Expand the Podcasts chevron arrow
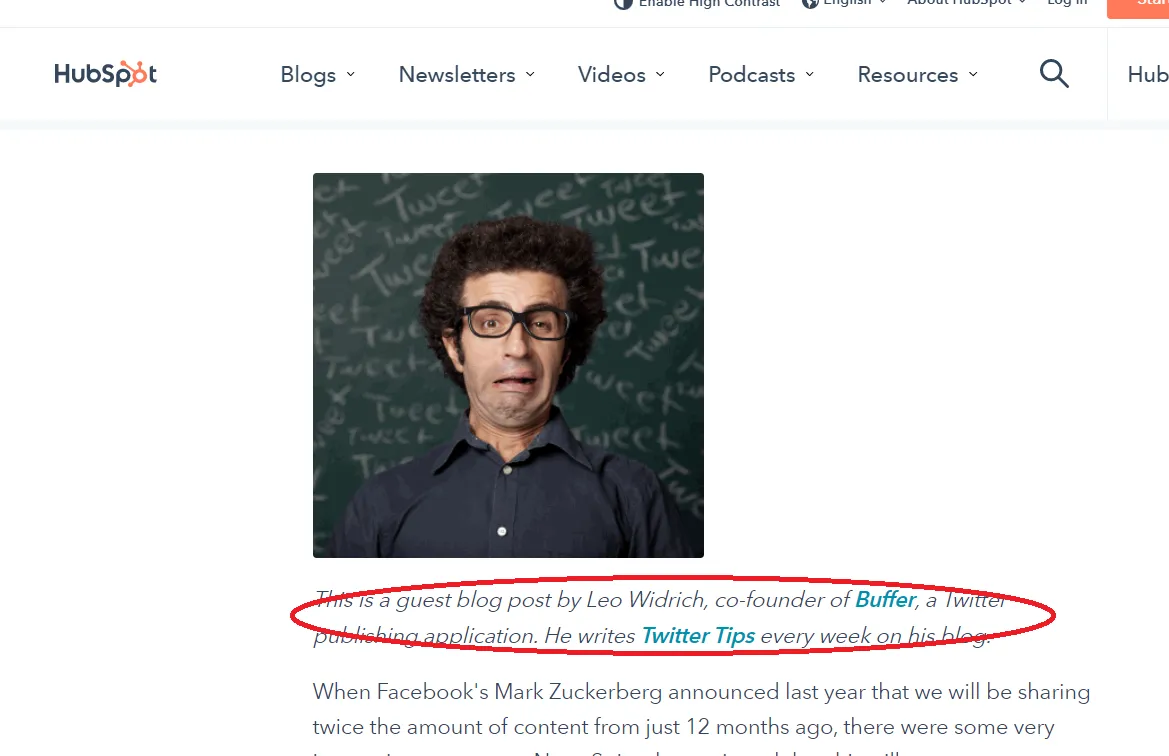Image resolution: width=1169 pixels, height=756 pixels. tap(809, 74)
